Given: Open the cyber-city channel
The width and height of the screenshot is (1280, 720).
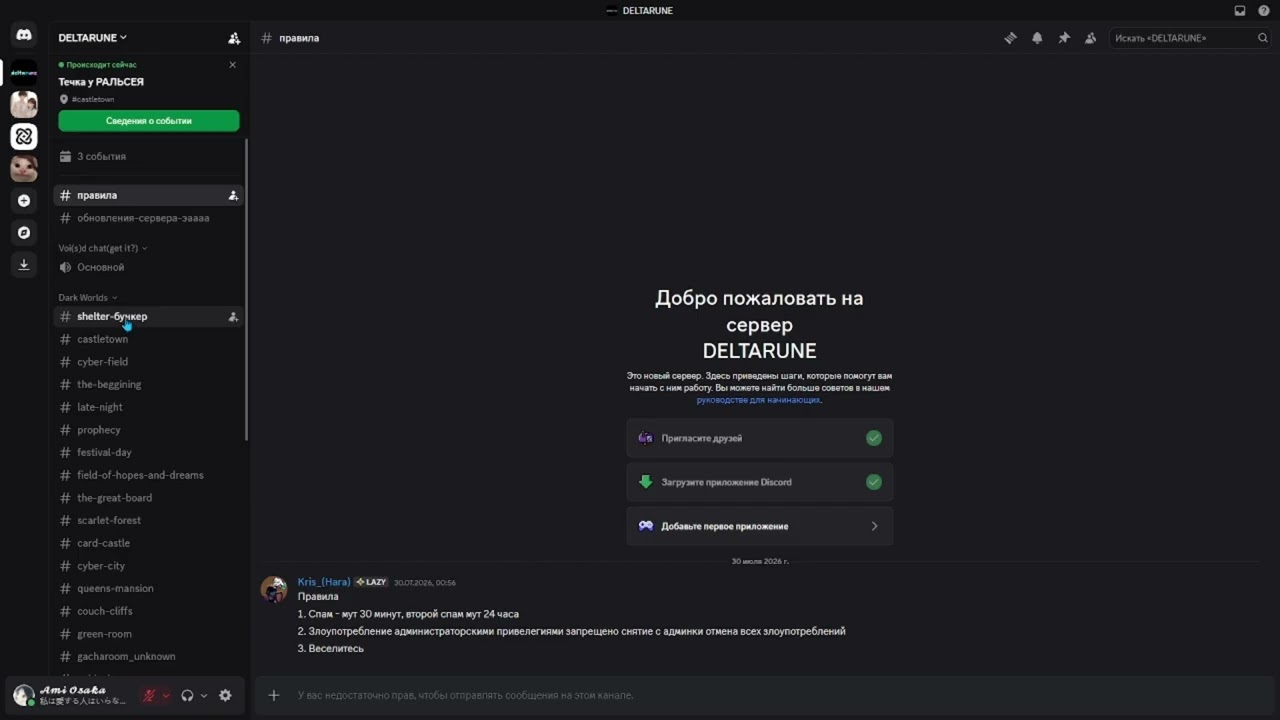Looking at the screenshot, I should coord(149,566).
